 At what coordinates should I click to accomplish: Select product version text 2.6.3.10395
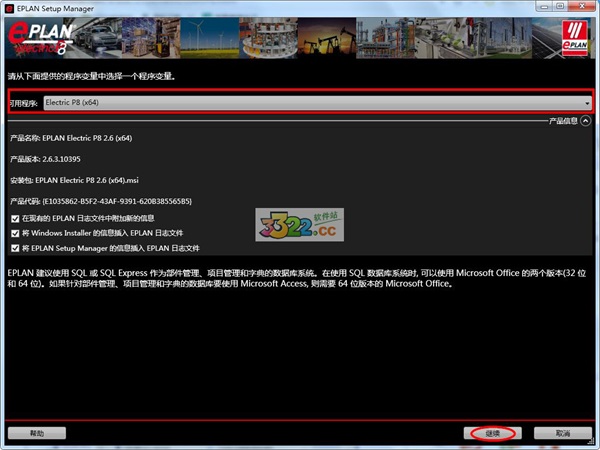pos(61,159)
